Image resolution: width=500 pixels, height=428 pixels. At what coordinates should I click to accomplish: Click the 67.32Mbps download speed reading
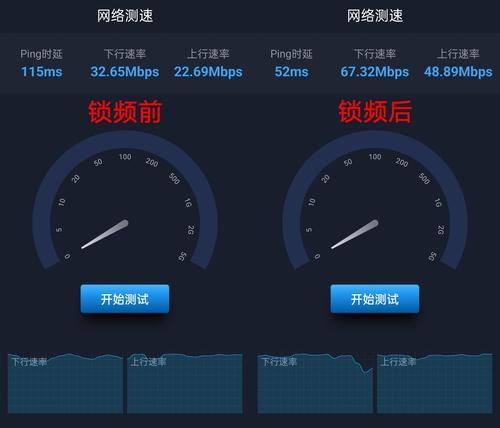click(x=375, y=72)
